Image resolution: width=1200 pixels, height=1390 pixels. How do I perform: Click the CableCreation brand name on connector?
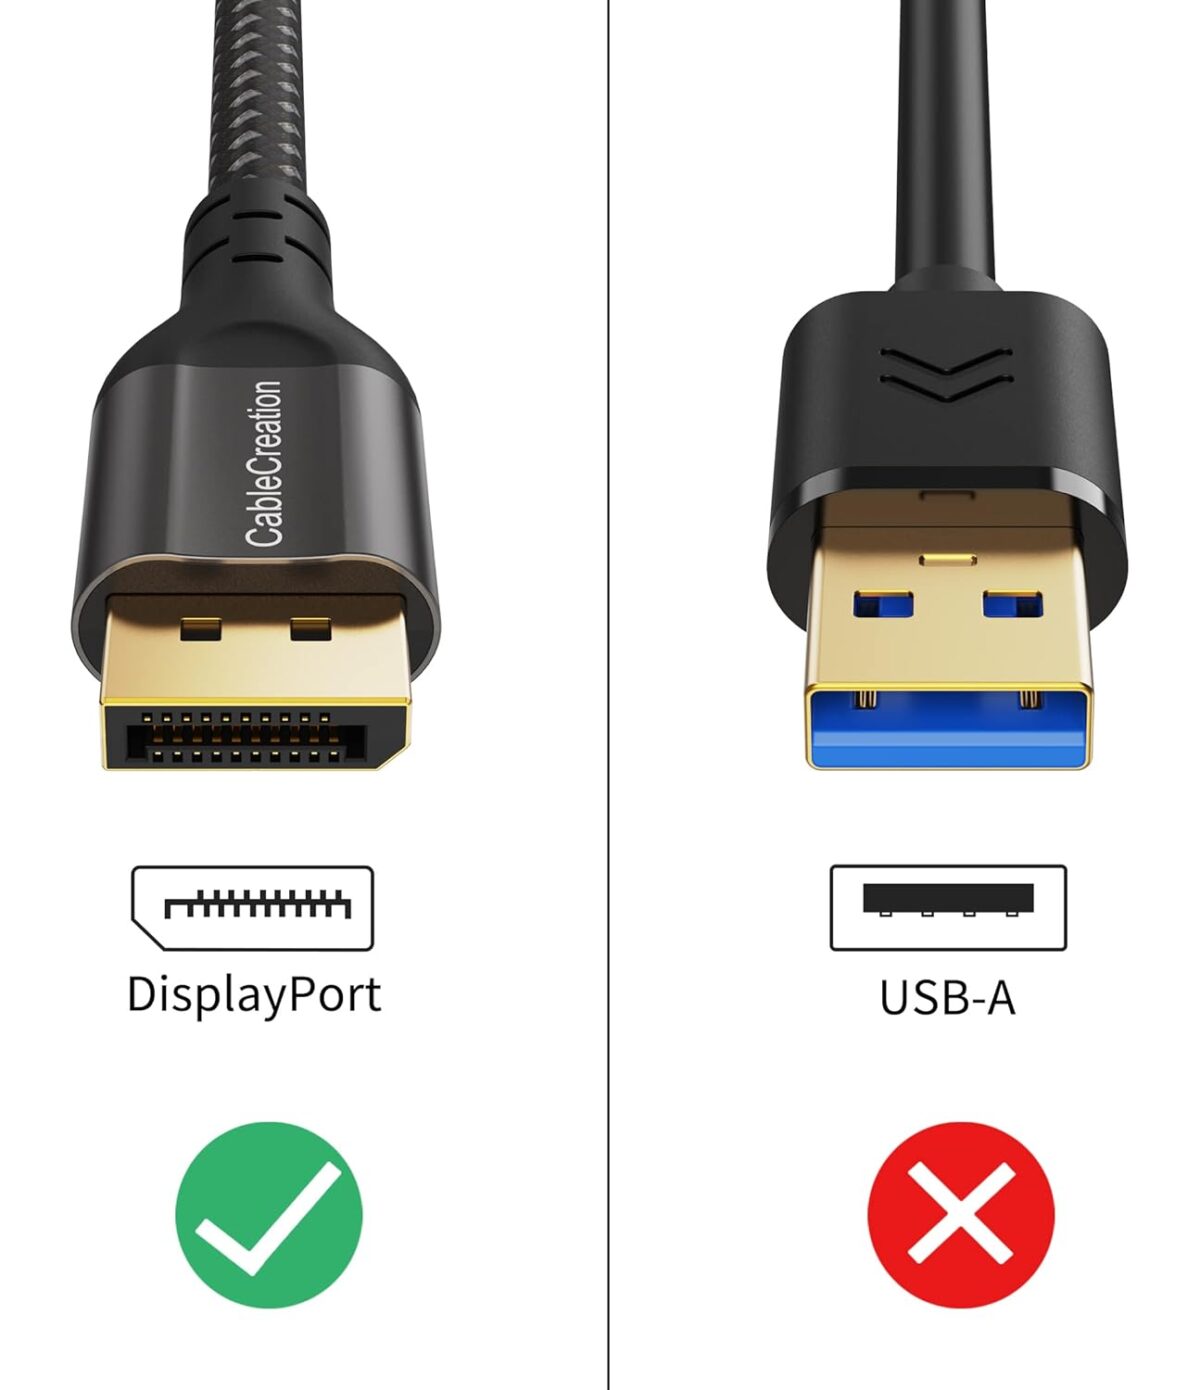click(x=264, y=463)
